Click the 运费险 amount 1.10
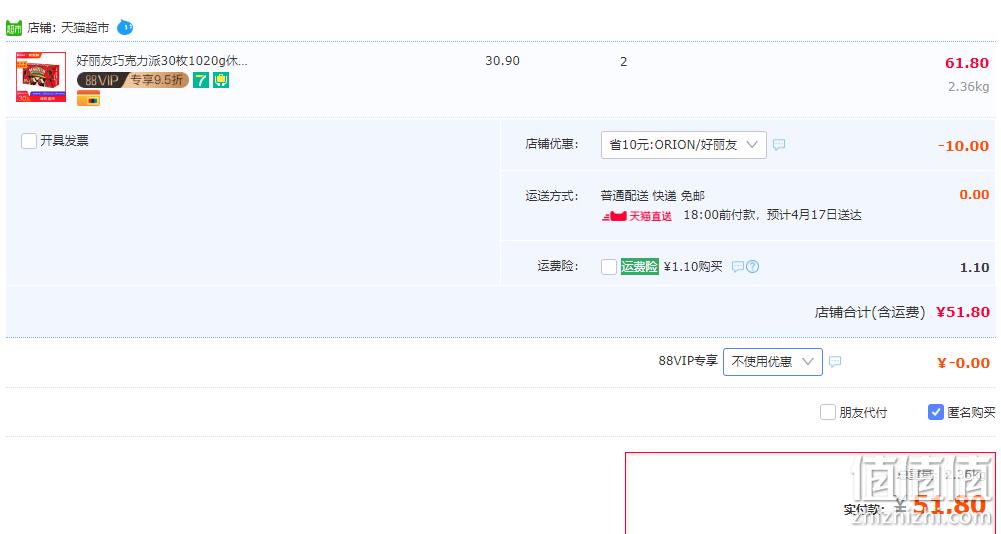Image resolution: width=1001 pixels, height=534 pixels. click(974, 267)
